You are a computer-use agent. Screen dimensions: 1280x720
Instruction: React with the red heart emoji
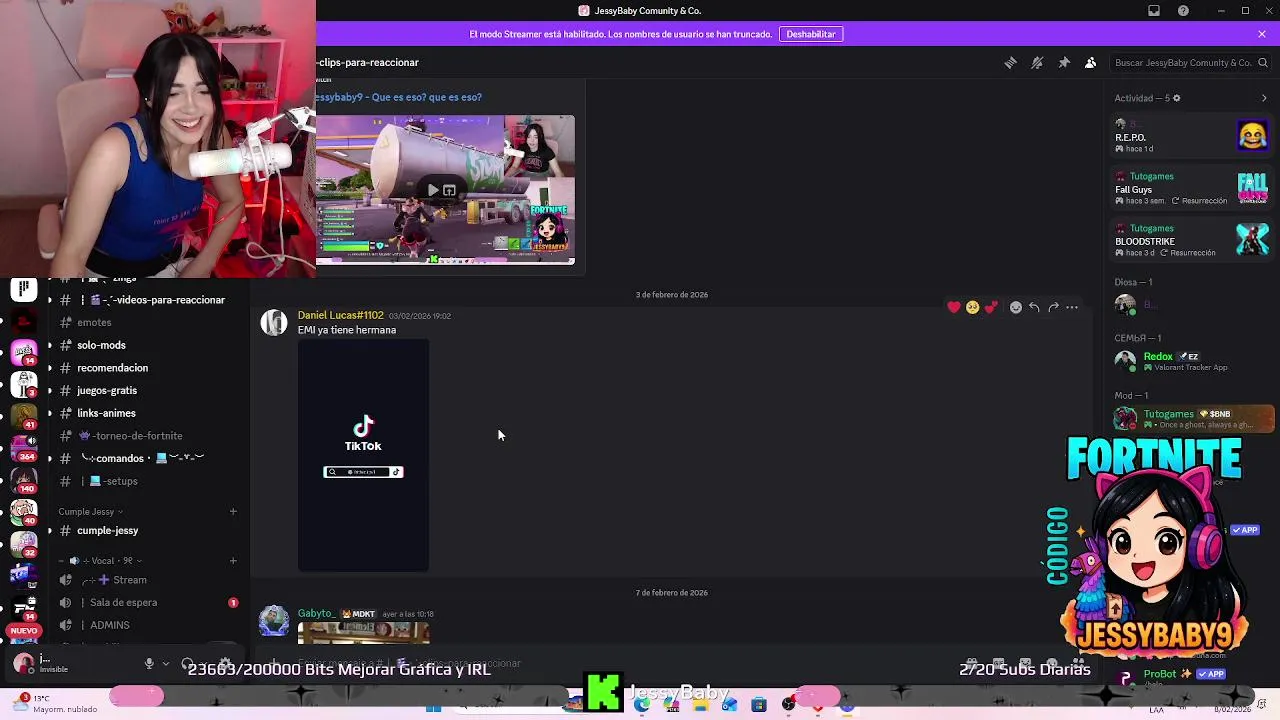click(953, 307)
